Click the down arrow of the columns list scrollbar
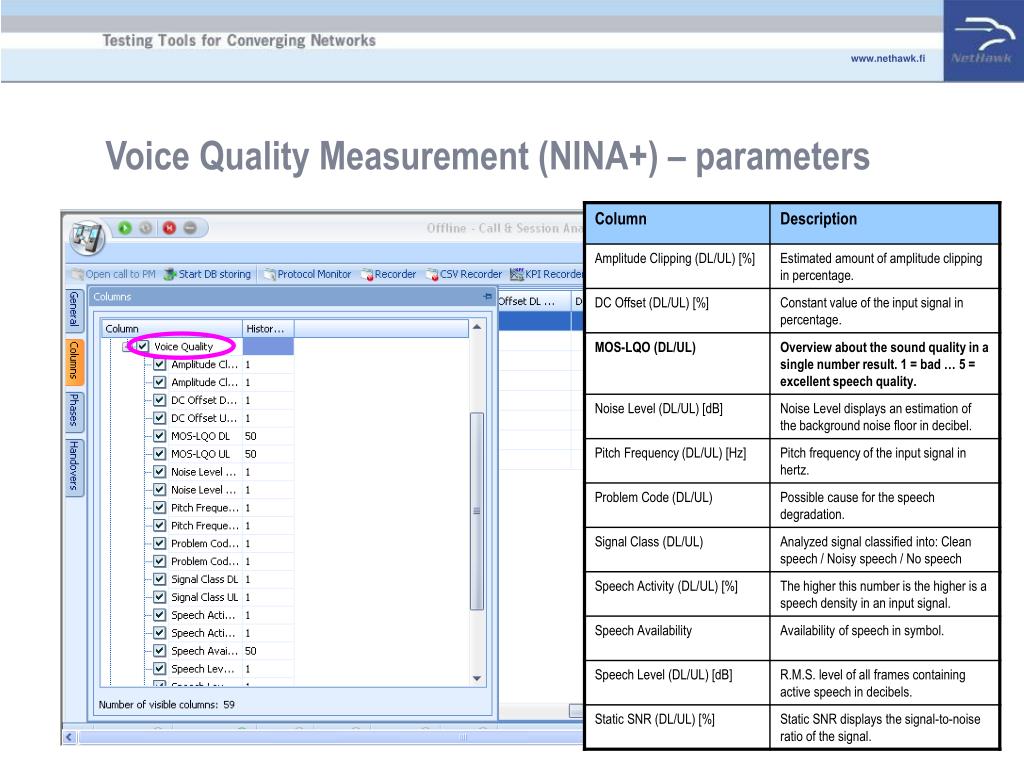This screenshot has width=1024, height=768. [477, 679]
